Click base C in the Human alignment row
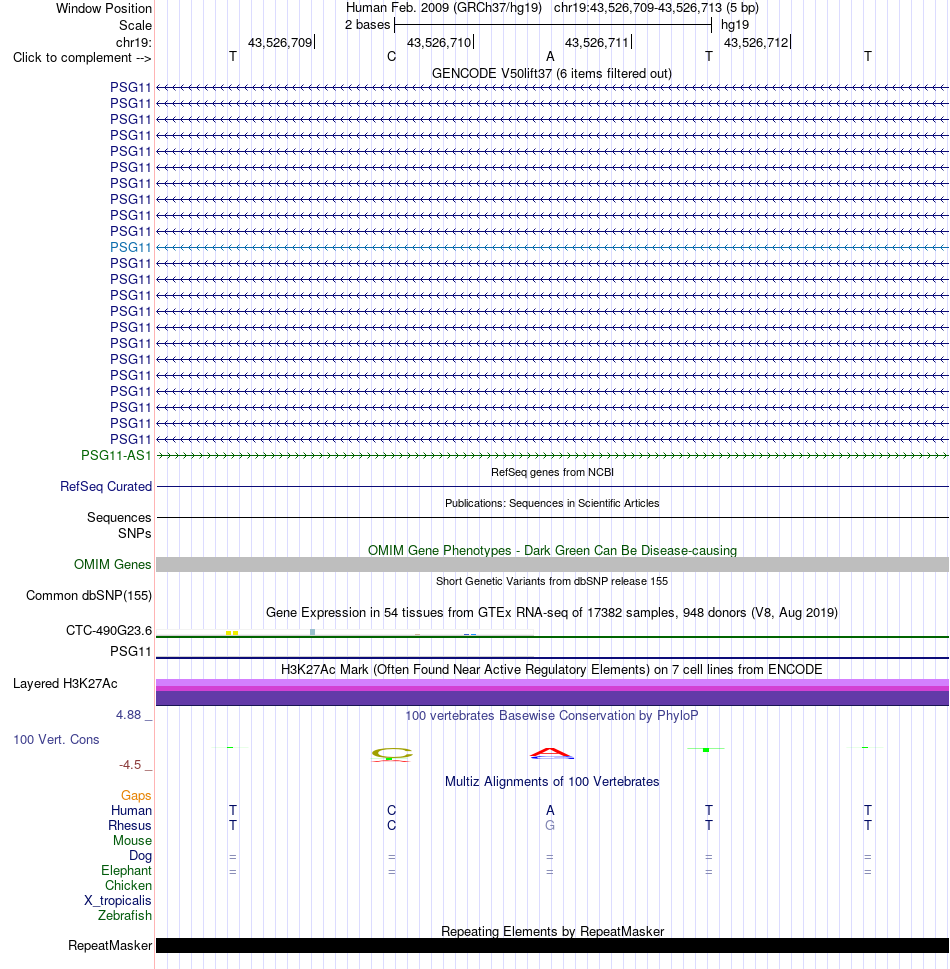The width and height of the screenshot is (950, 969). 391,810
